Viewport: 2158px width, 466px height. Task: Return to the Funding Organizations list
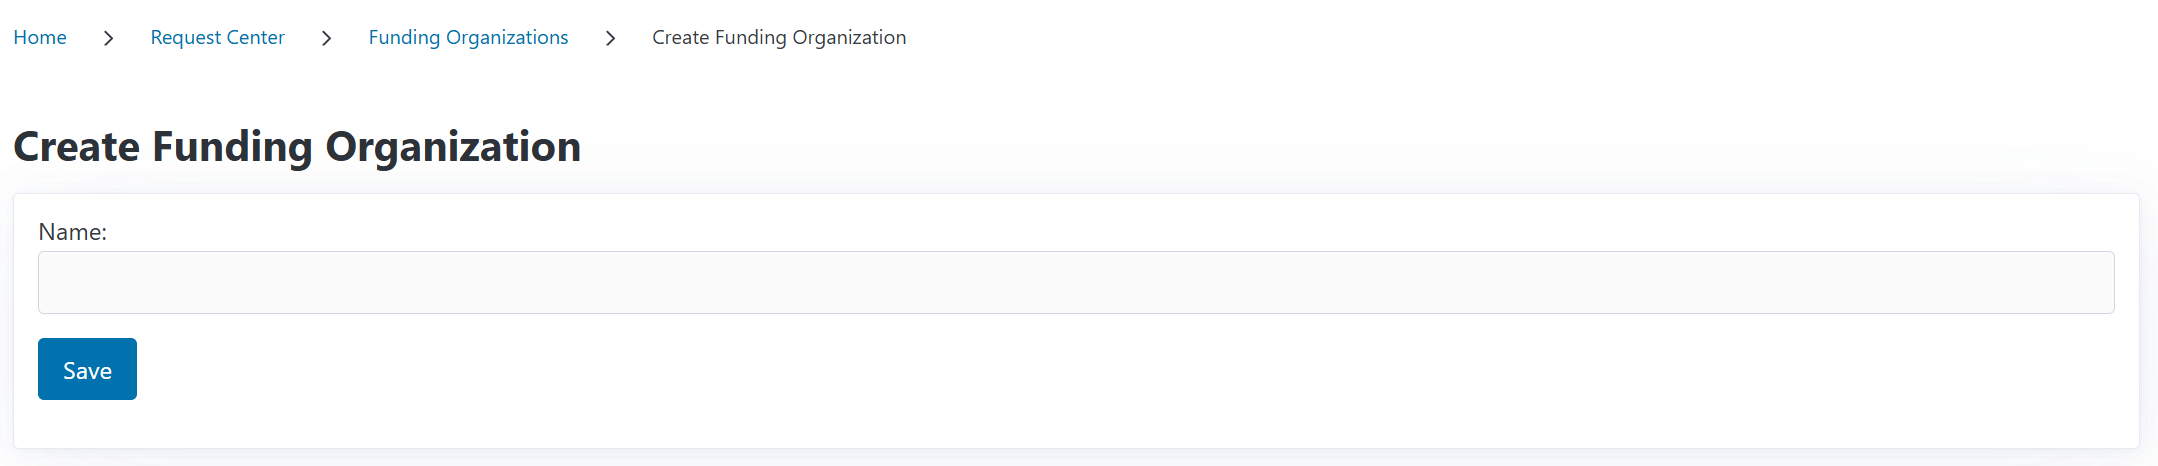coord(468,38)
